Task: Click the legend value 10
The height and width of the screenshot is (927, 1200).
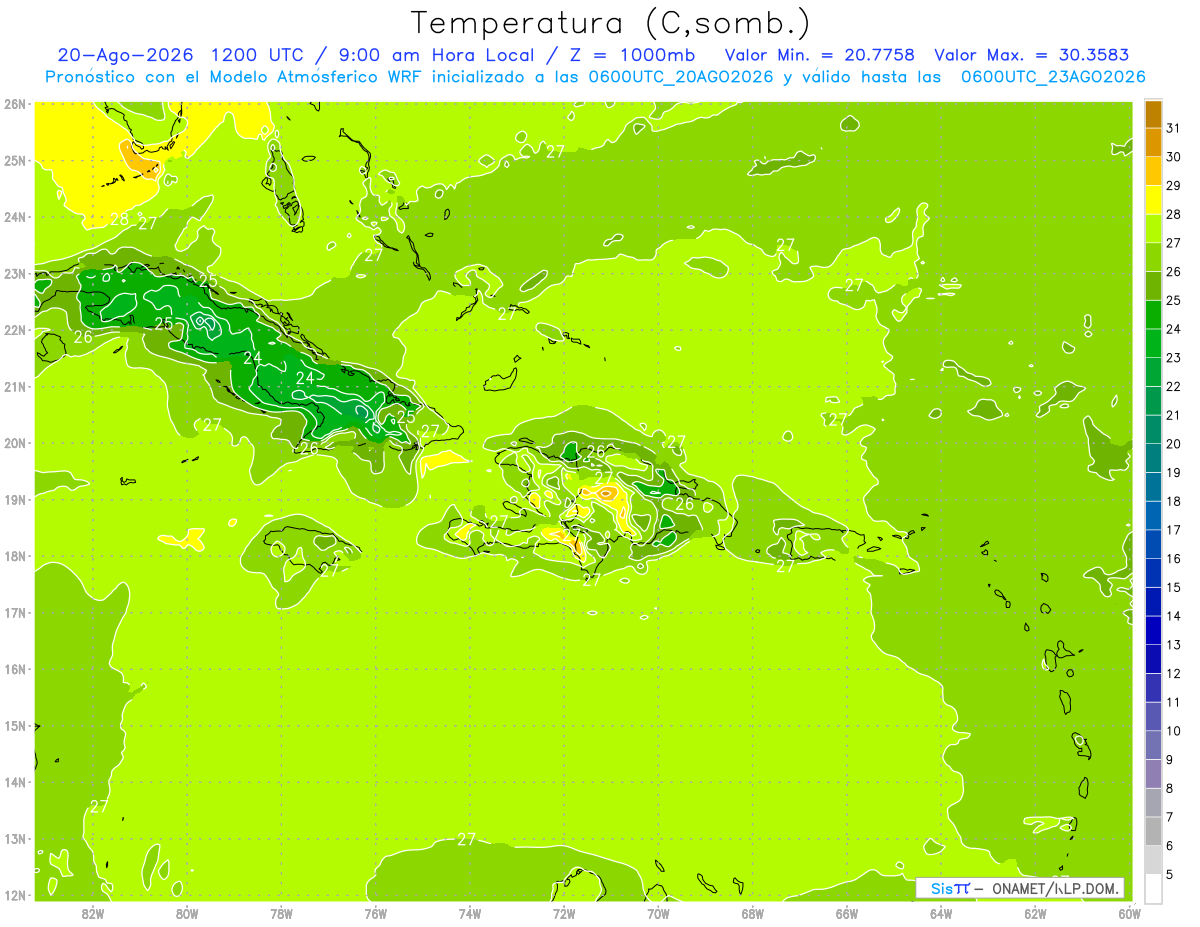Action: click(x=1173, y=731)
